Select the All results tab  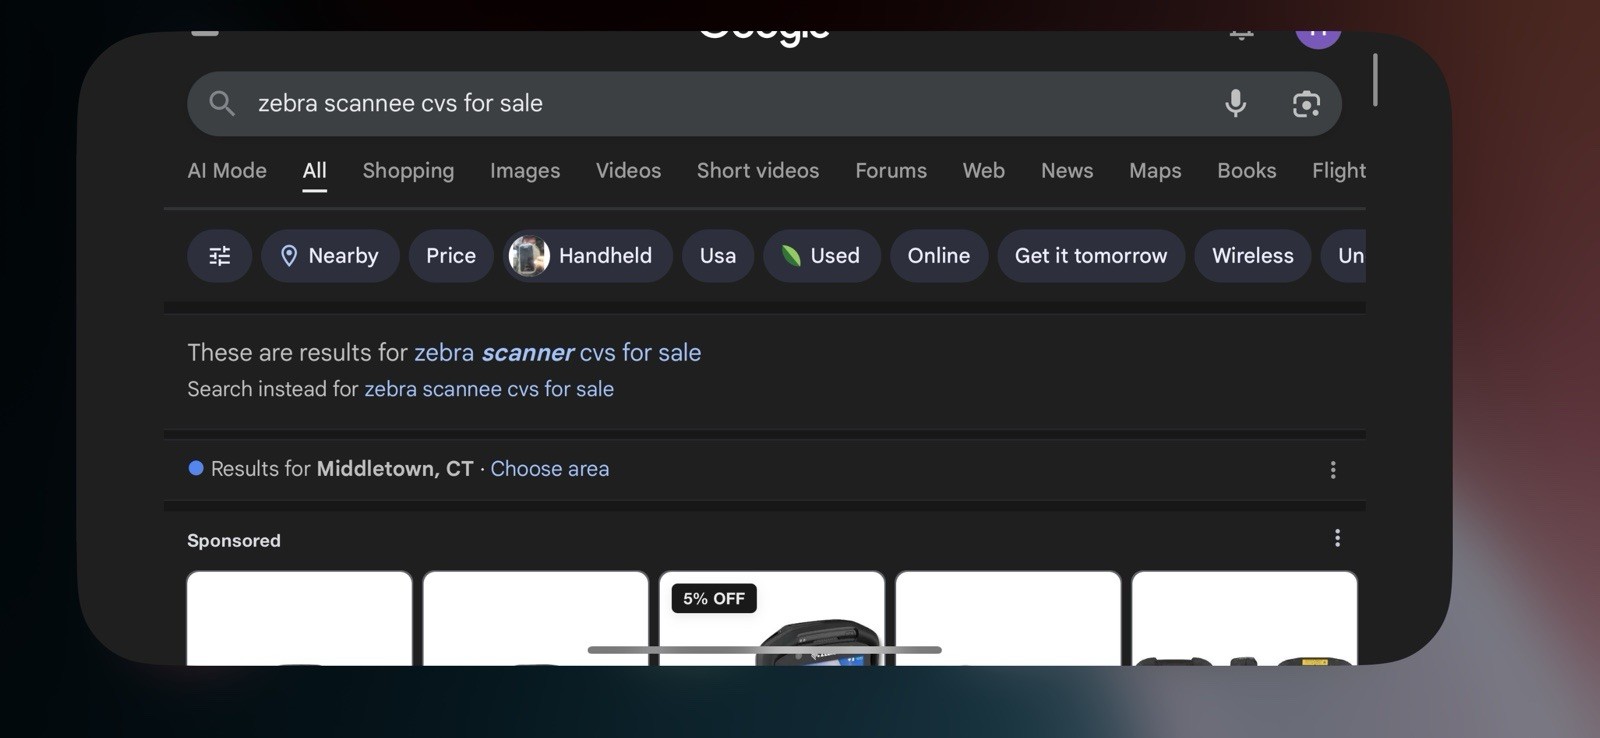pyautogui.click(x=315, y=171)
